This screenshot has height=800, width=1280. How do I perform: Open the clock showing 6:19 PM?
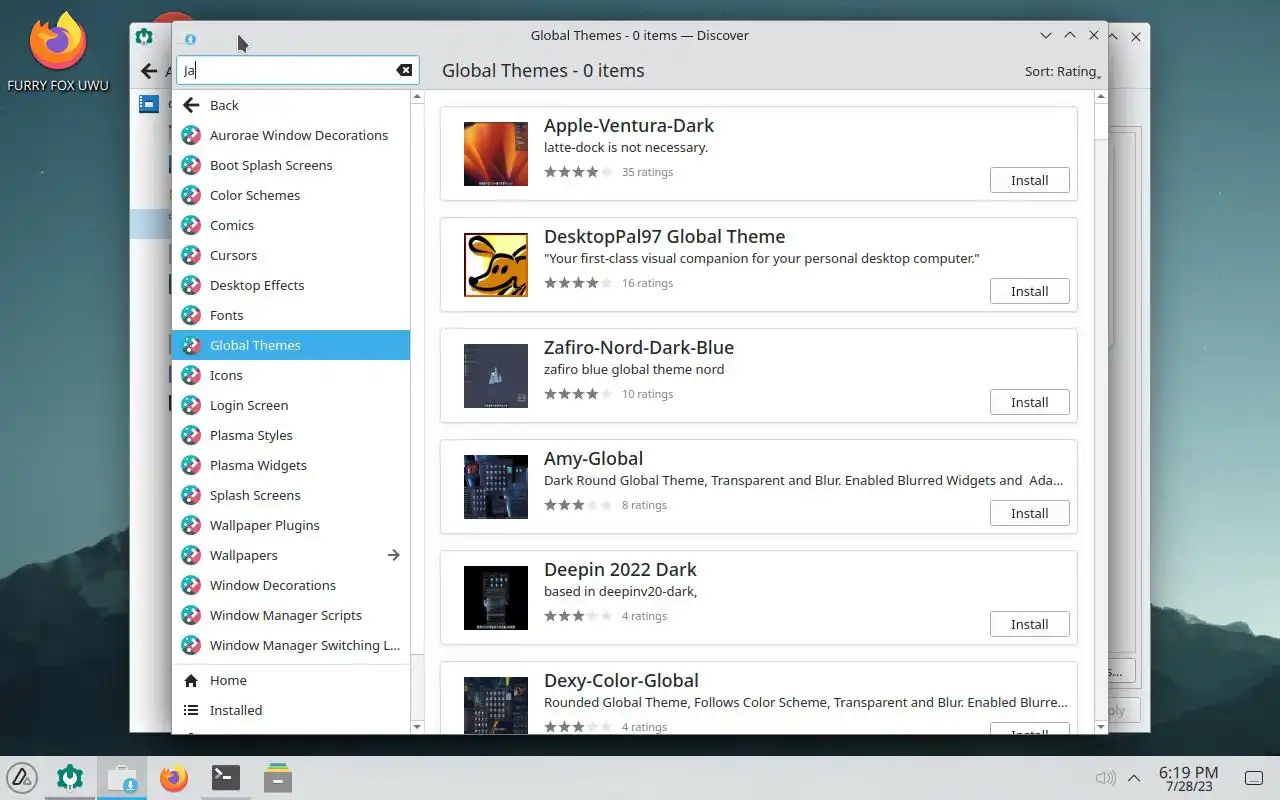point(1188,778)
